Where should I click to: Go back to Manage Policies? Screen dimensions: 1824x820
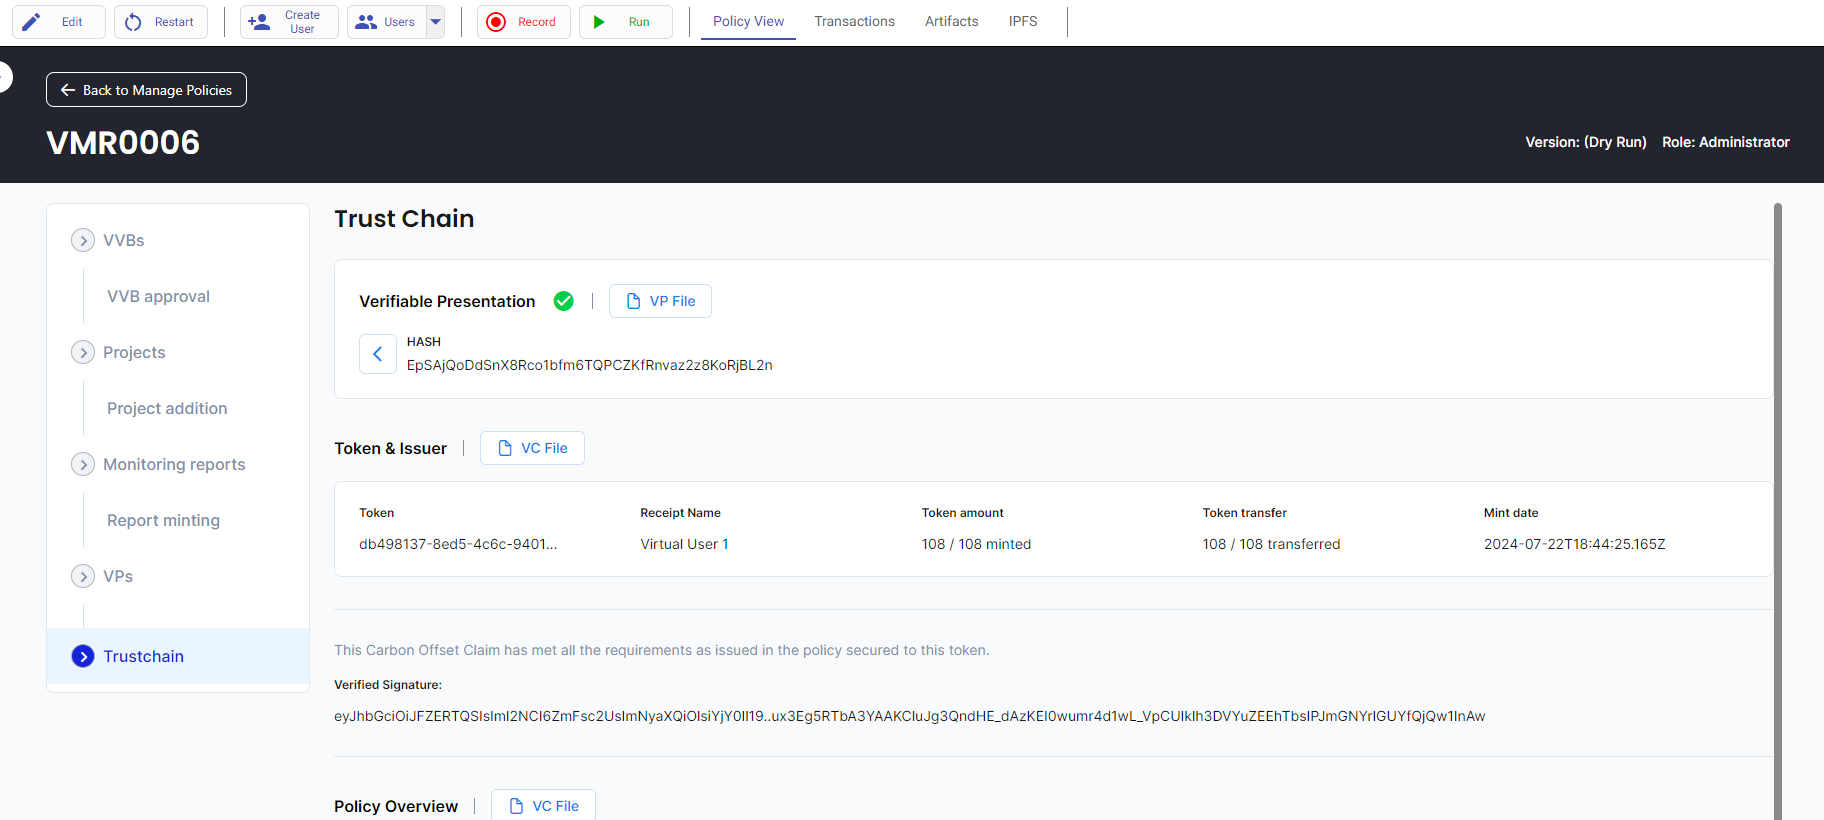[x=146, y=90]
